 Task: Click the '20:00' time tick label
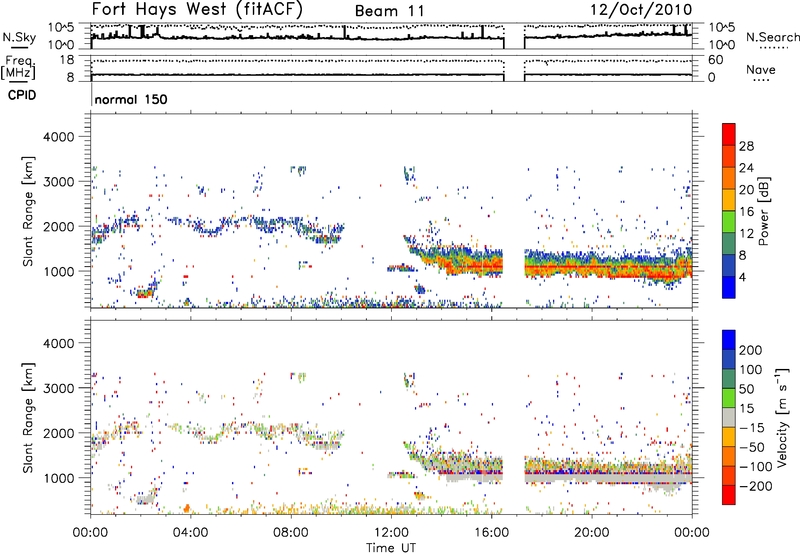[592, 533]
